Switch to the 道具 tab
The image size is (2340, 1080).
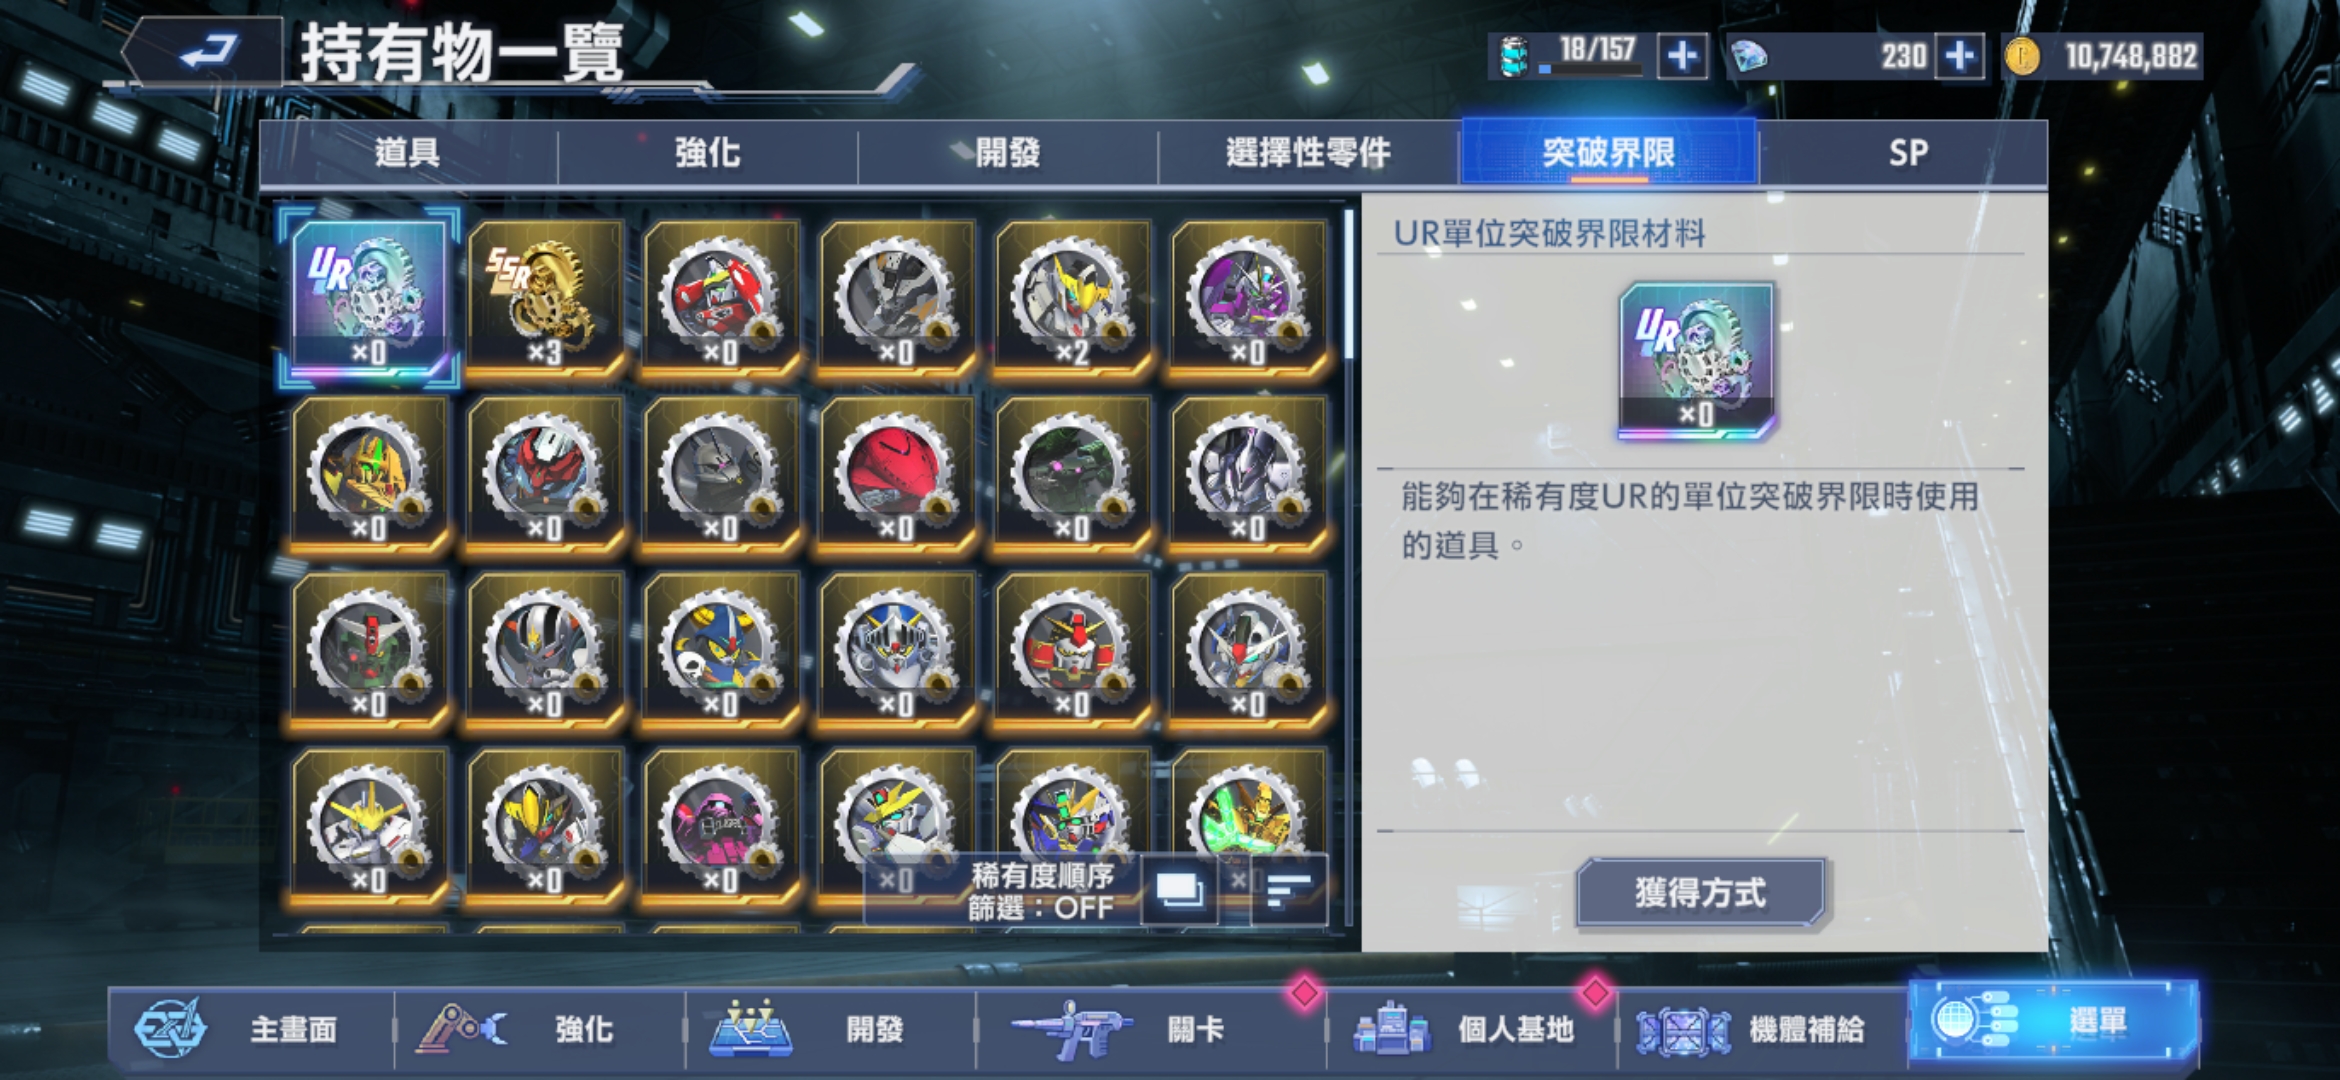[408, 153]
